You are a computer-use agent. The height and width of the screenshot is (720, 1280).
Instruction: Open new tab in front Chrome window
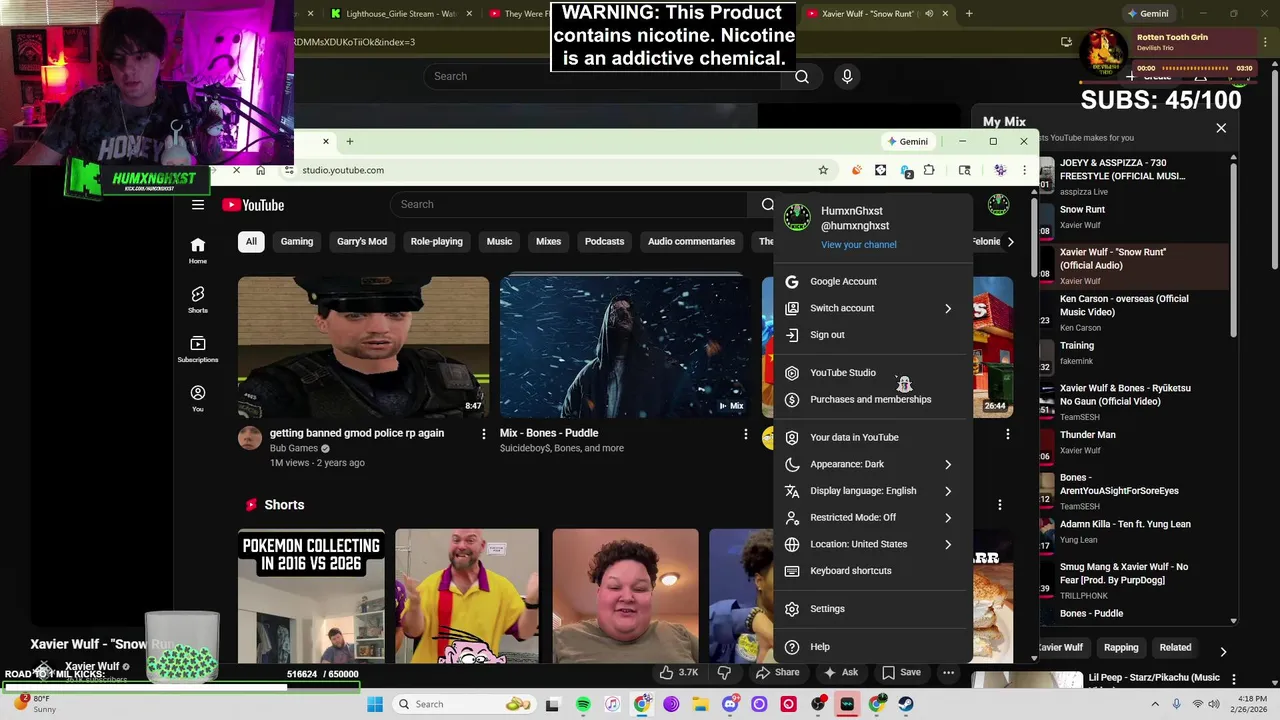point(350,141)
